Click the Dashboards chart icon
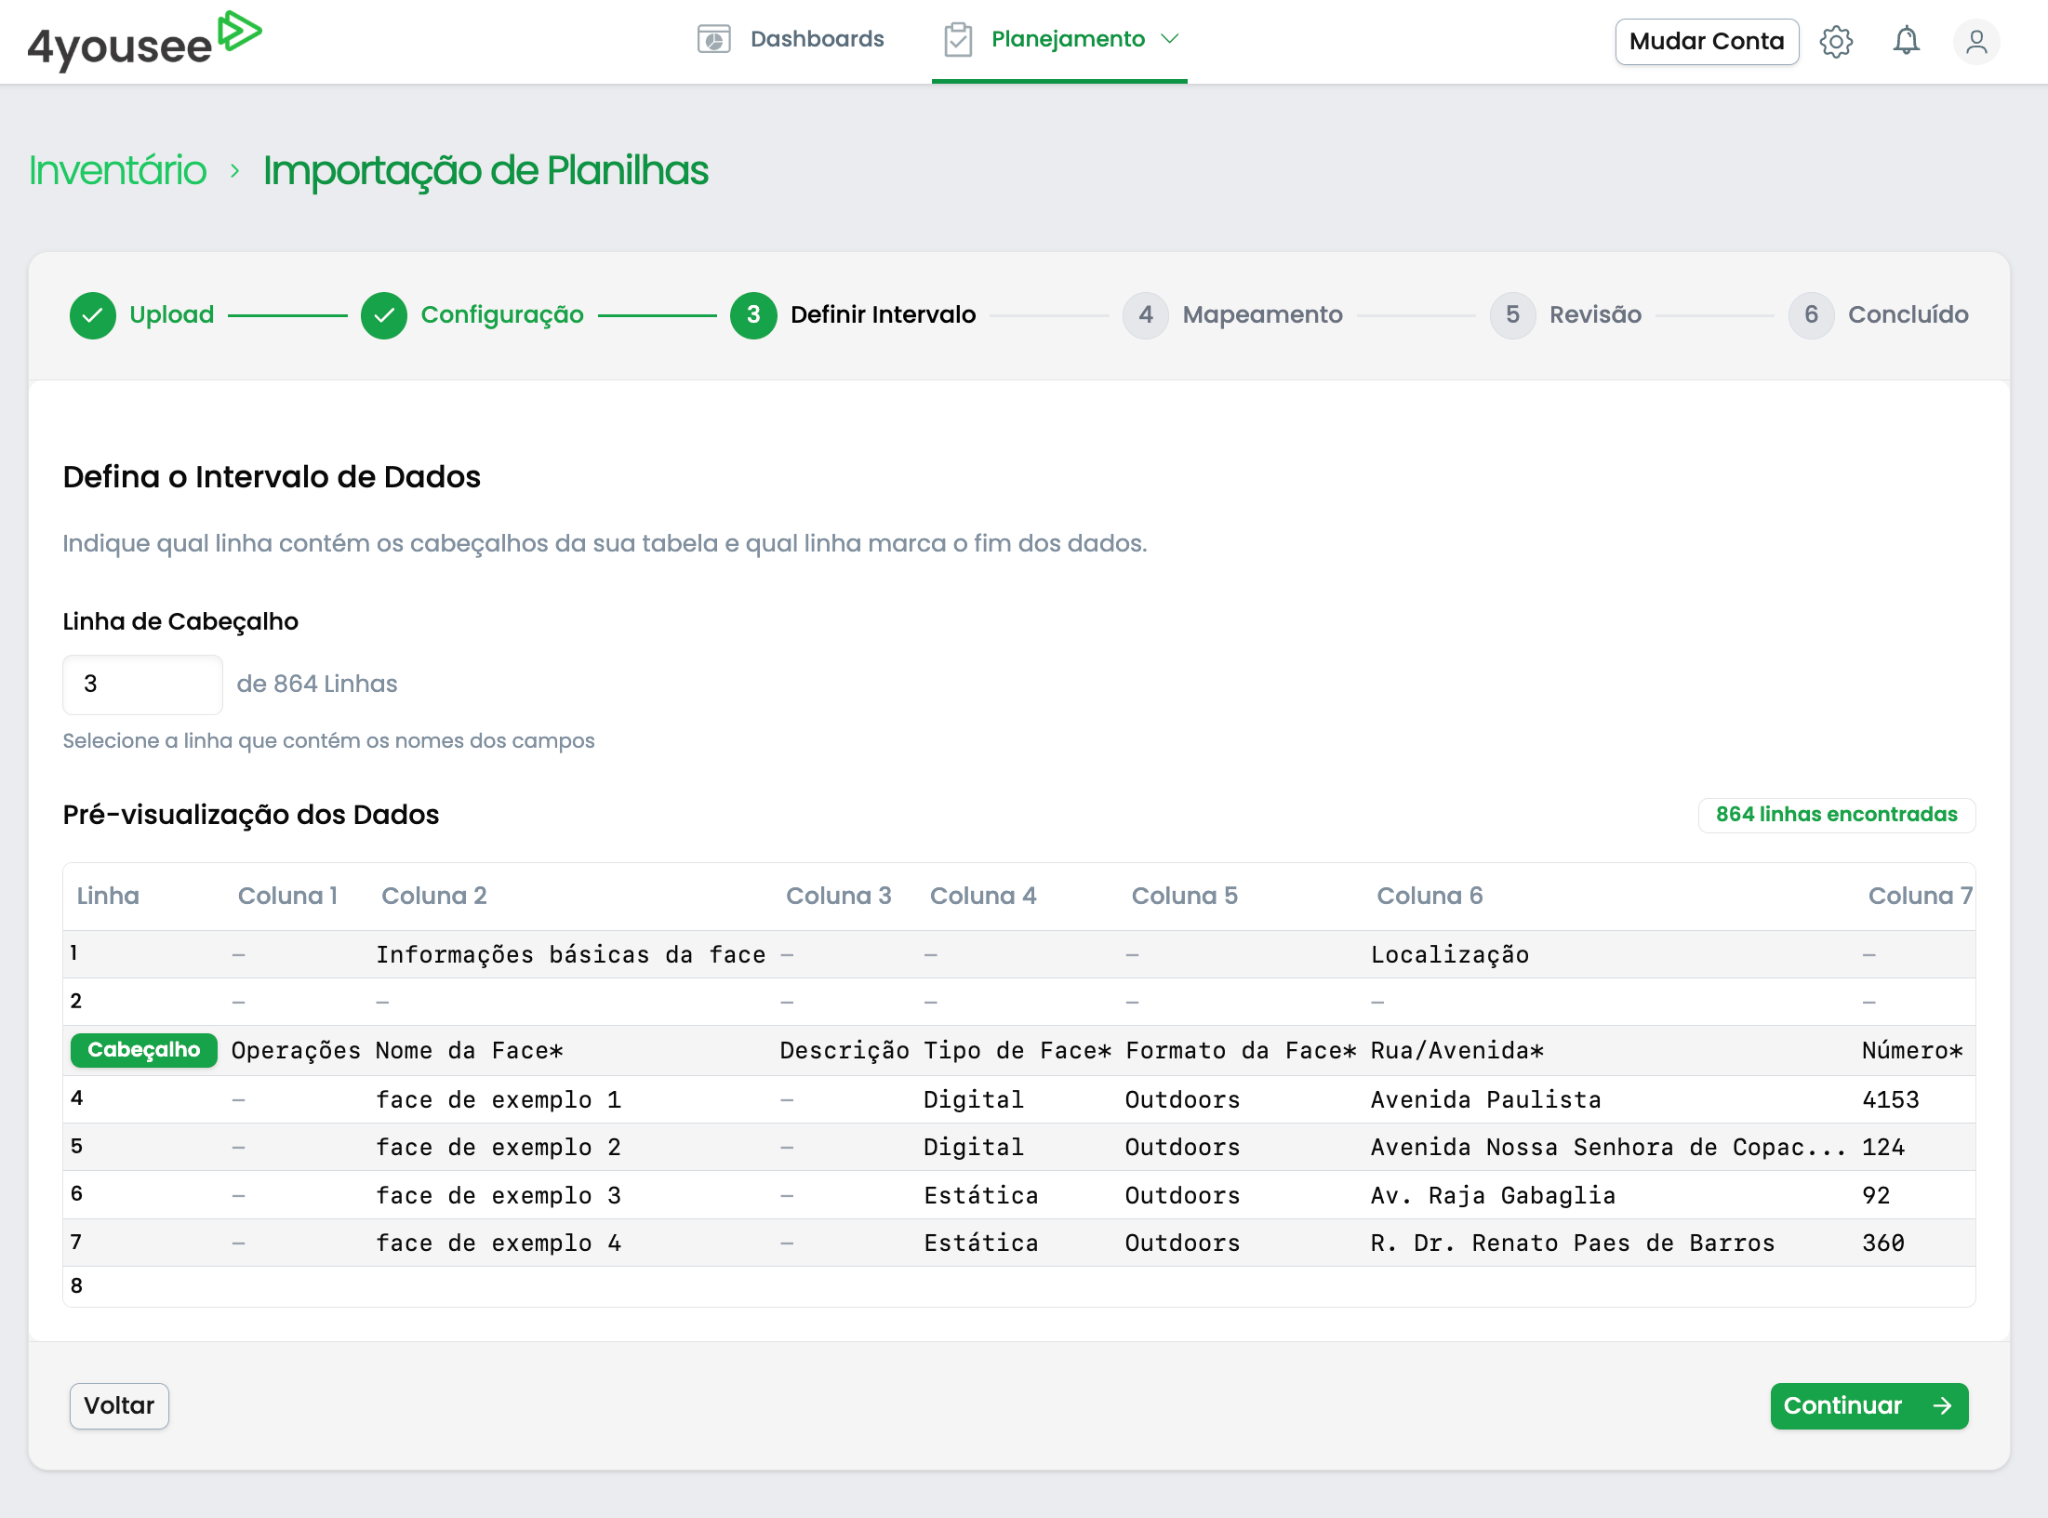 [x=713, y=39]
